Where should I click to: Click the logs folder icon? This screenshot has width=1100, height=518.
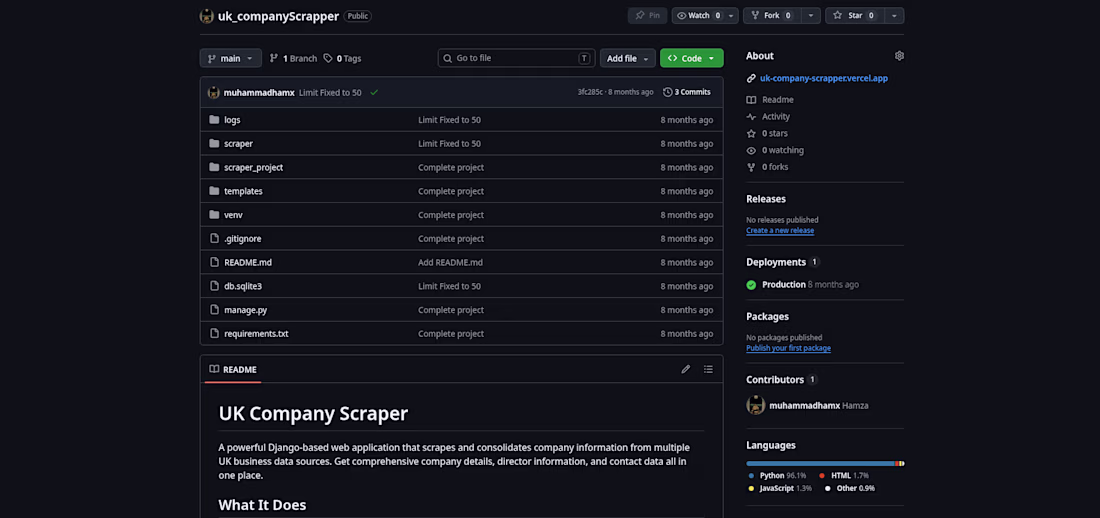[214, 120]
